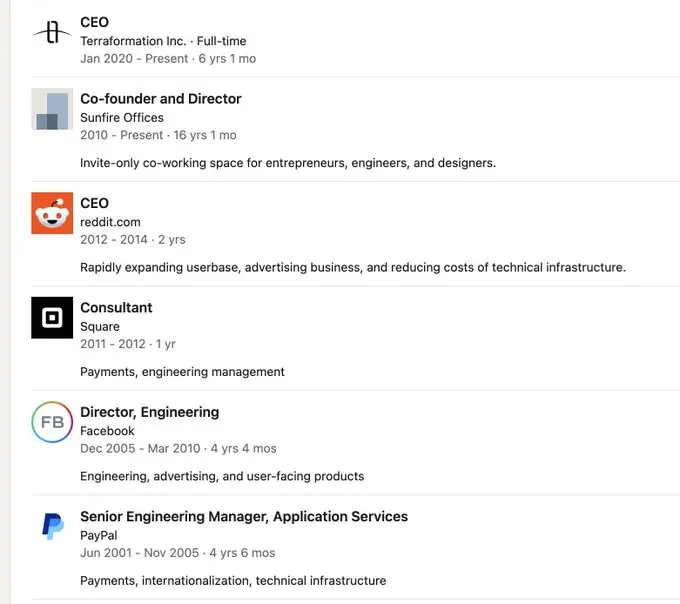Select the Dec 2005 - Mar 2010 date range
Screen dimensions: 680x604
(141, 448)
